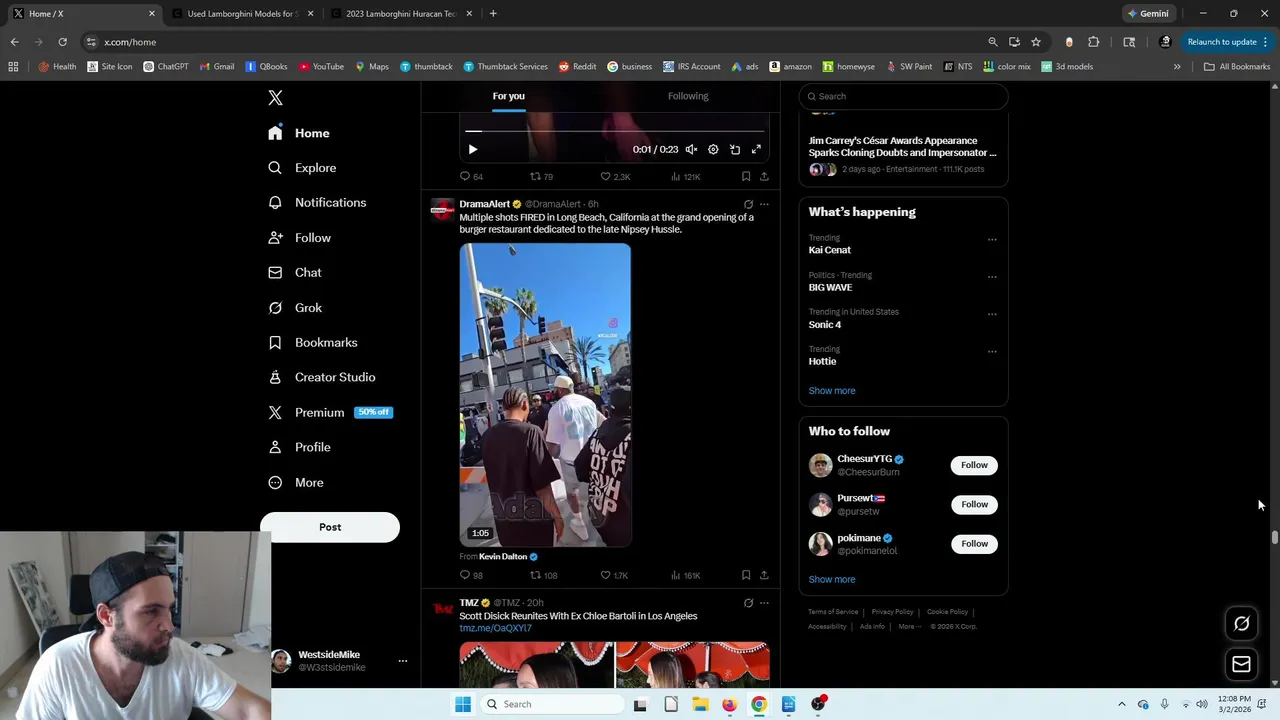Screen dimensions: 1280x720
Task: Enter fullscreen on the video
Action: (x=756, y=150)
